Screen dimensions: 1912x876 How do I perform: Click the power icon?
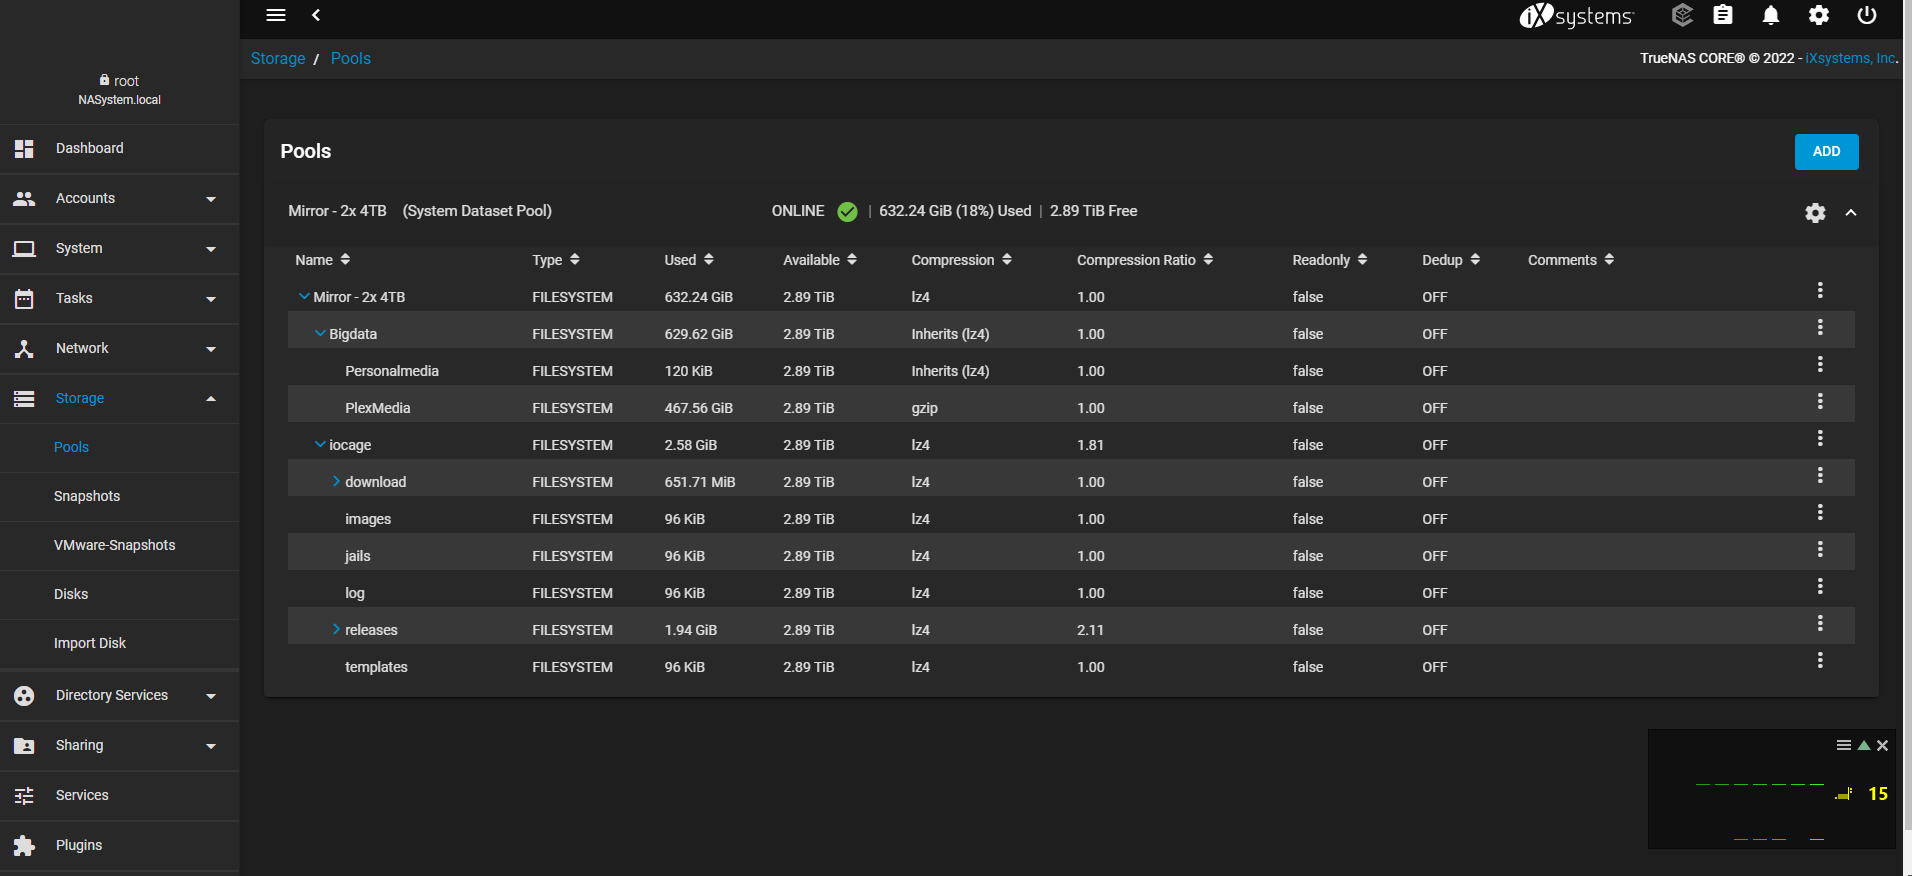(x=1867, y=15)
